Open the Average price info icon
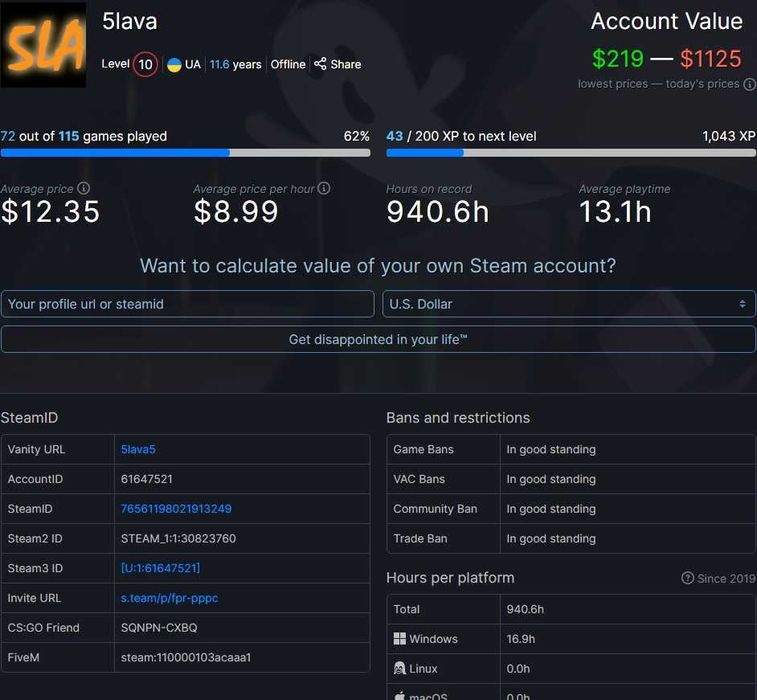This screenshot has width=757, height=700. pos(84,188)
